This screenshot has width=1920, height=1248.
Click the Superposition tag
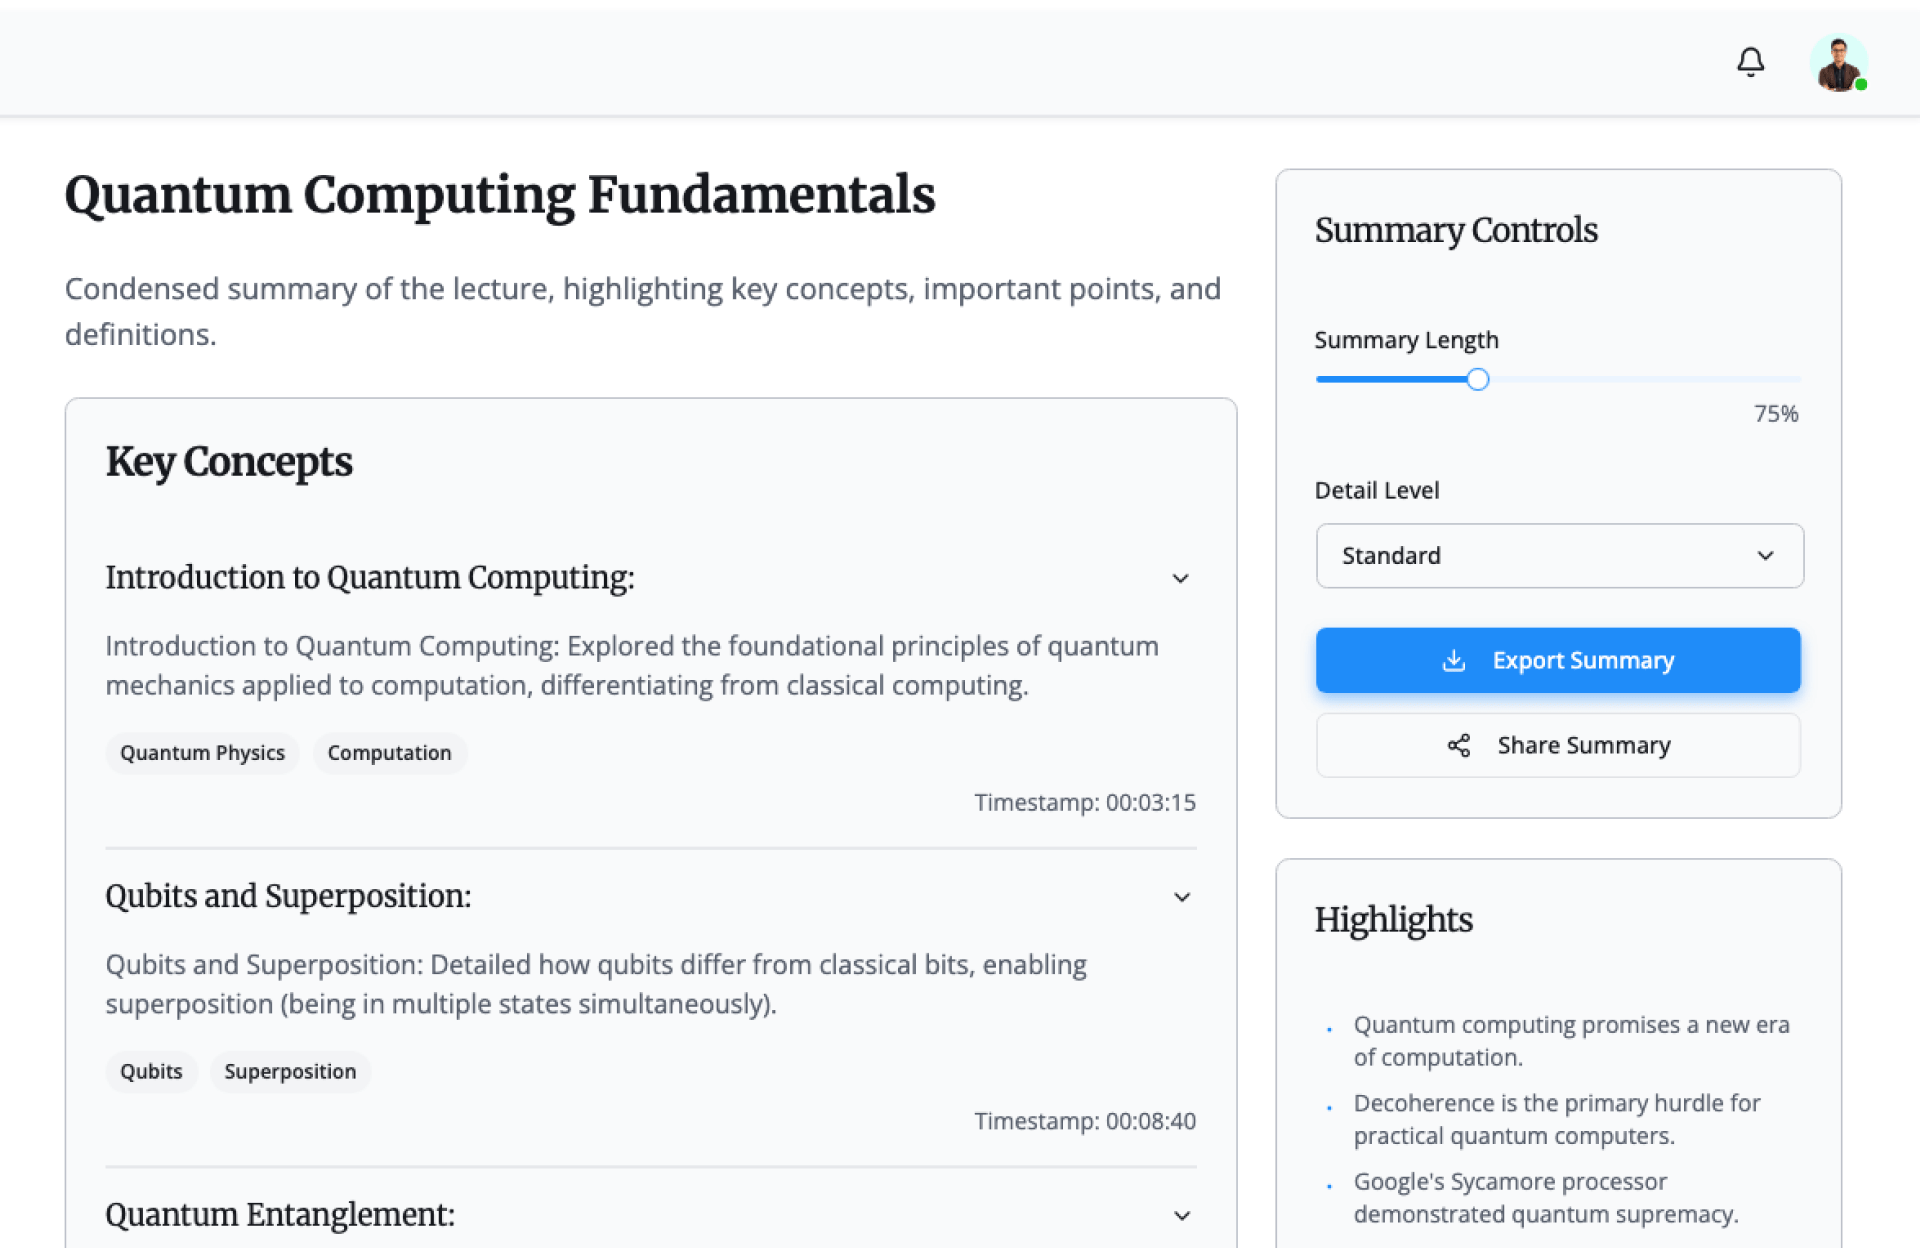point(290,1072)
